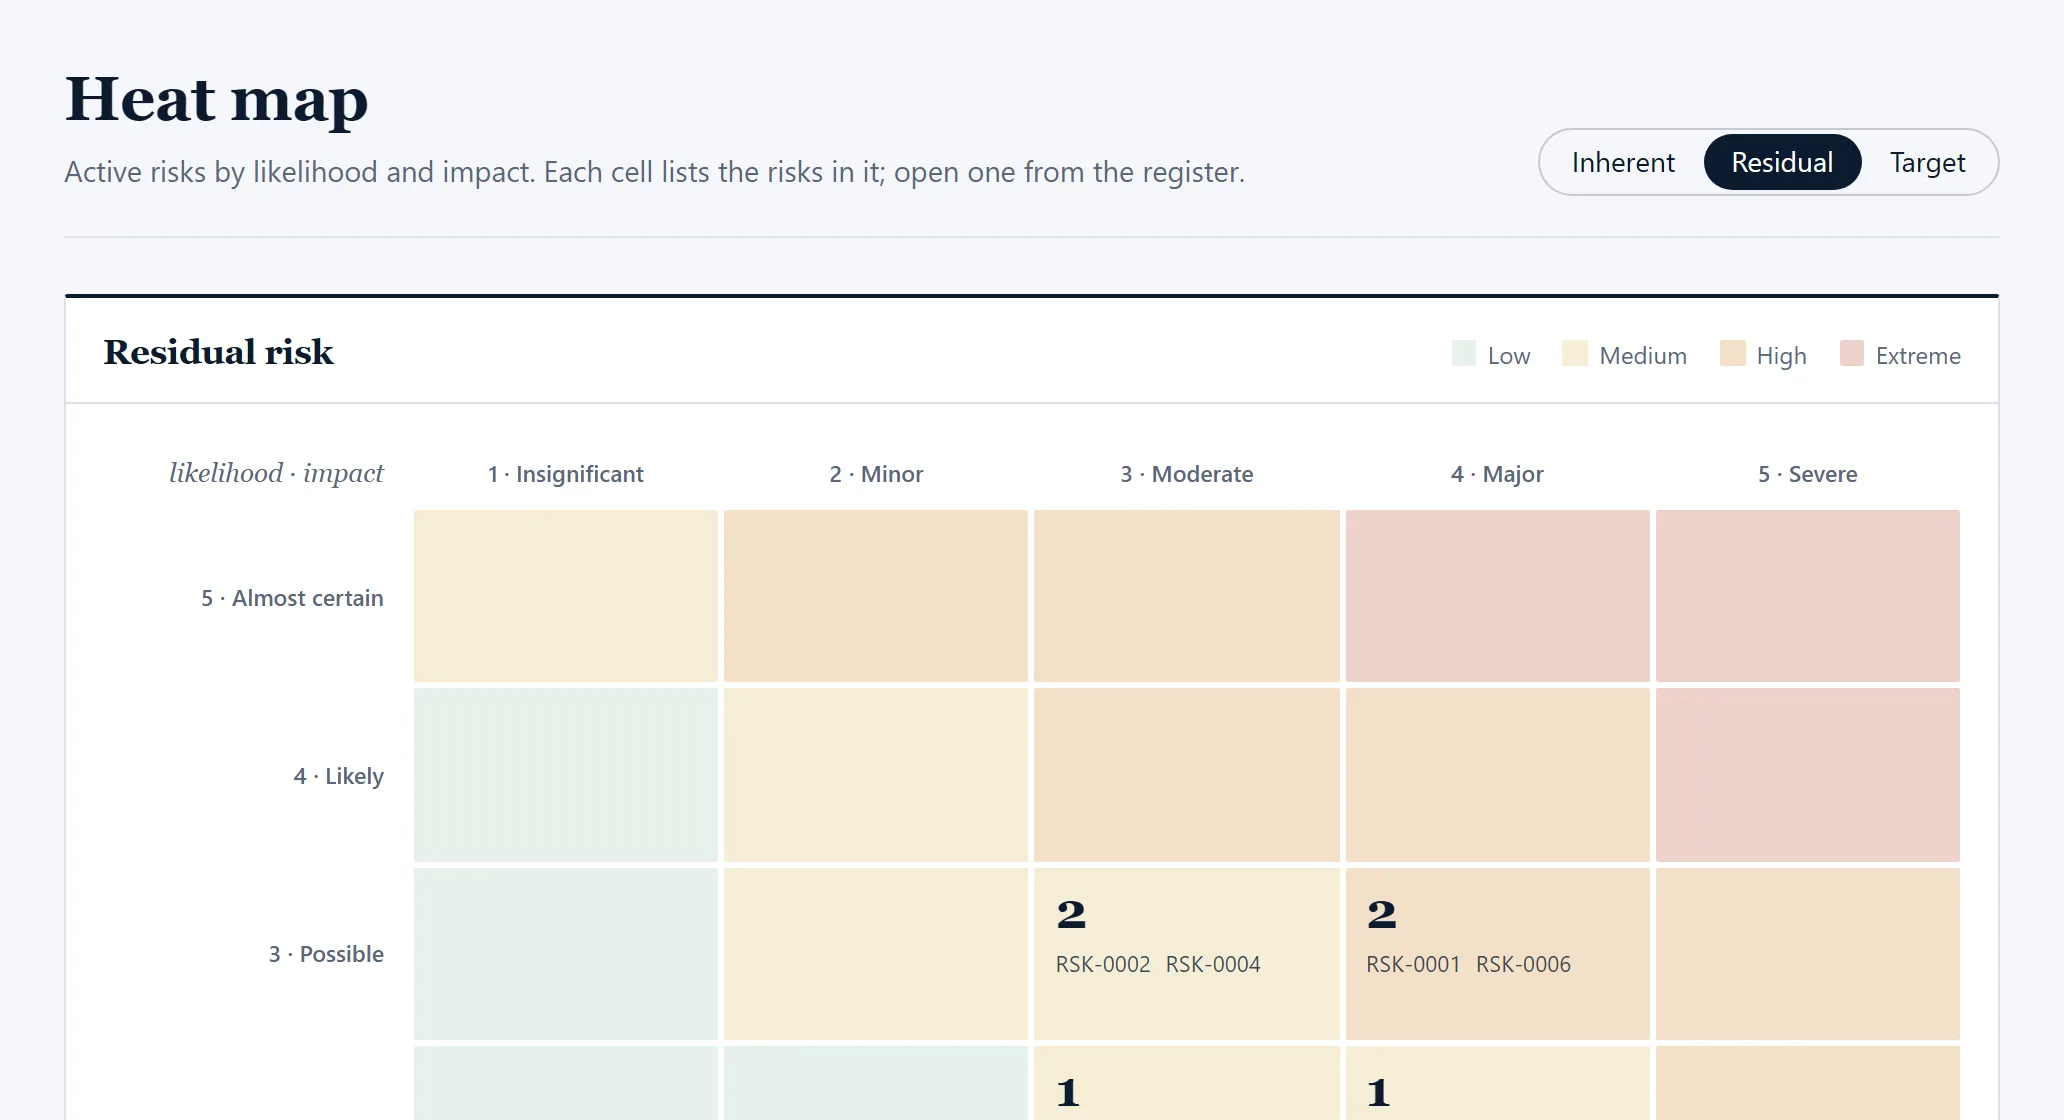Viewport: 2064px width, 1120px height.
Task: Click the 'likelihood · impact' axis label
Action: (276, 473)
